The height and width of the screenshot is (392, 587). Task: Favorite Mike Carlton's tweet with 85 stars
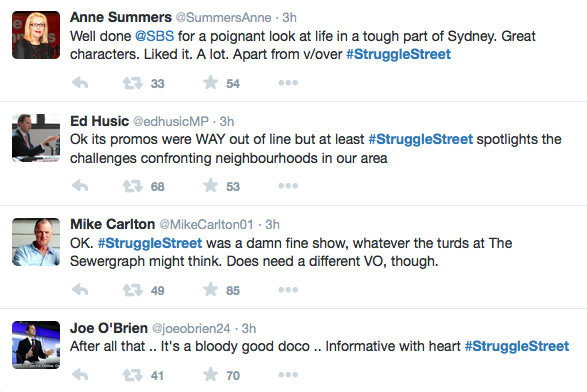[x=210, y=289]
